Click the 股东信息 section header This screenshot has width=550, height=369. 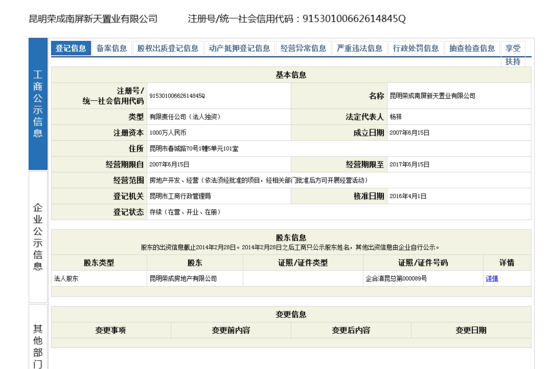click(291, 238)
